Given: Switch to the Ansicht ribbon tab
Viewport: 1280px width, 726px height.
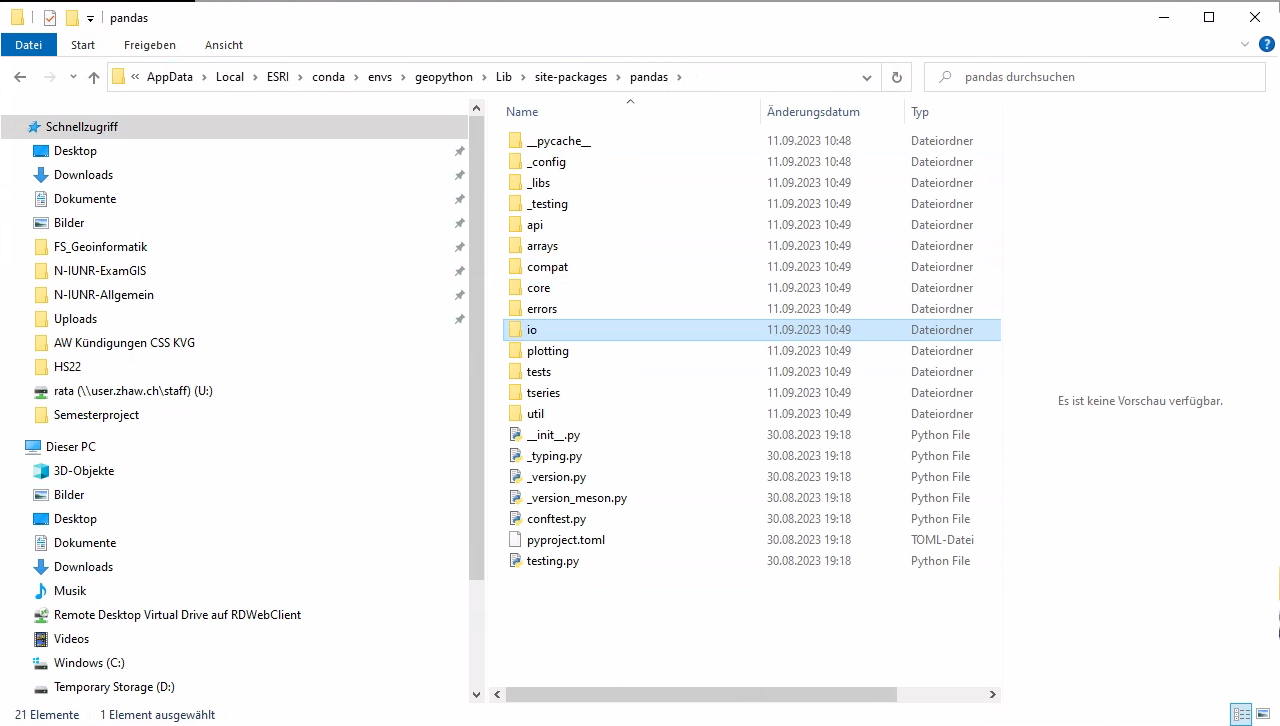Looking at the screenshot, I should [223, 45].
